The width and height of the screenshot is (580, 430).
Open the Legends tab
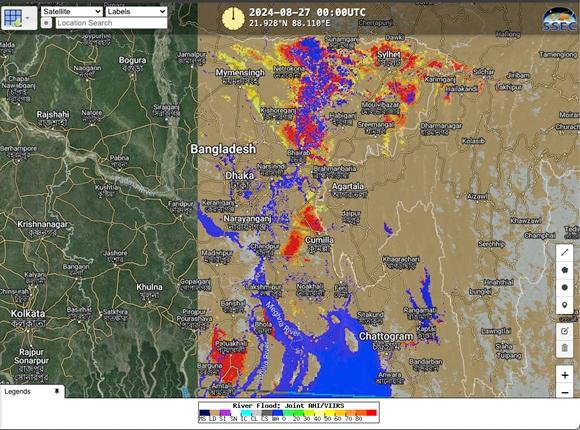tap(17, 391)
